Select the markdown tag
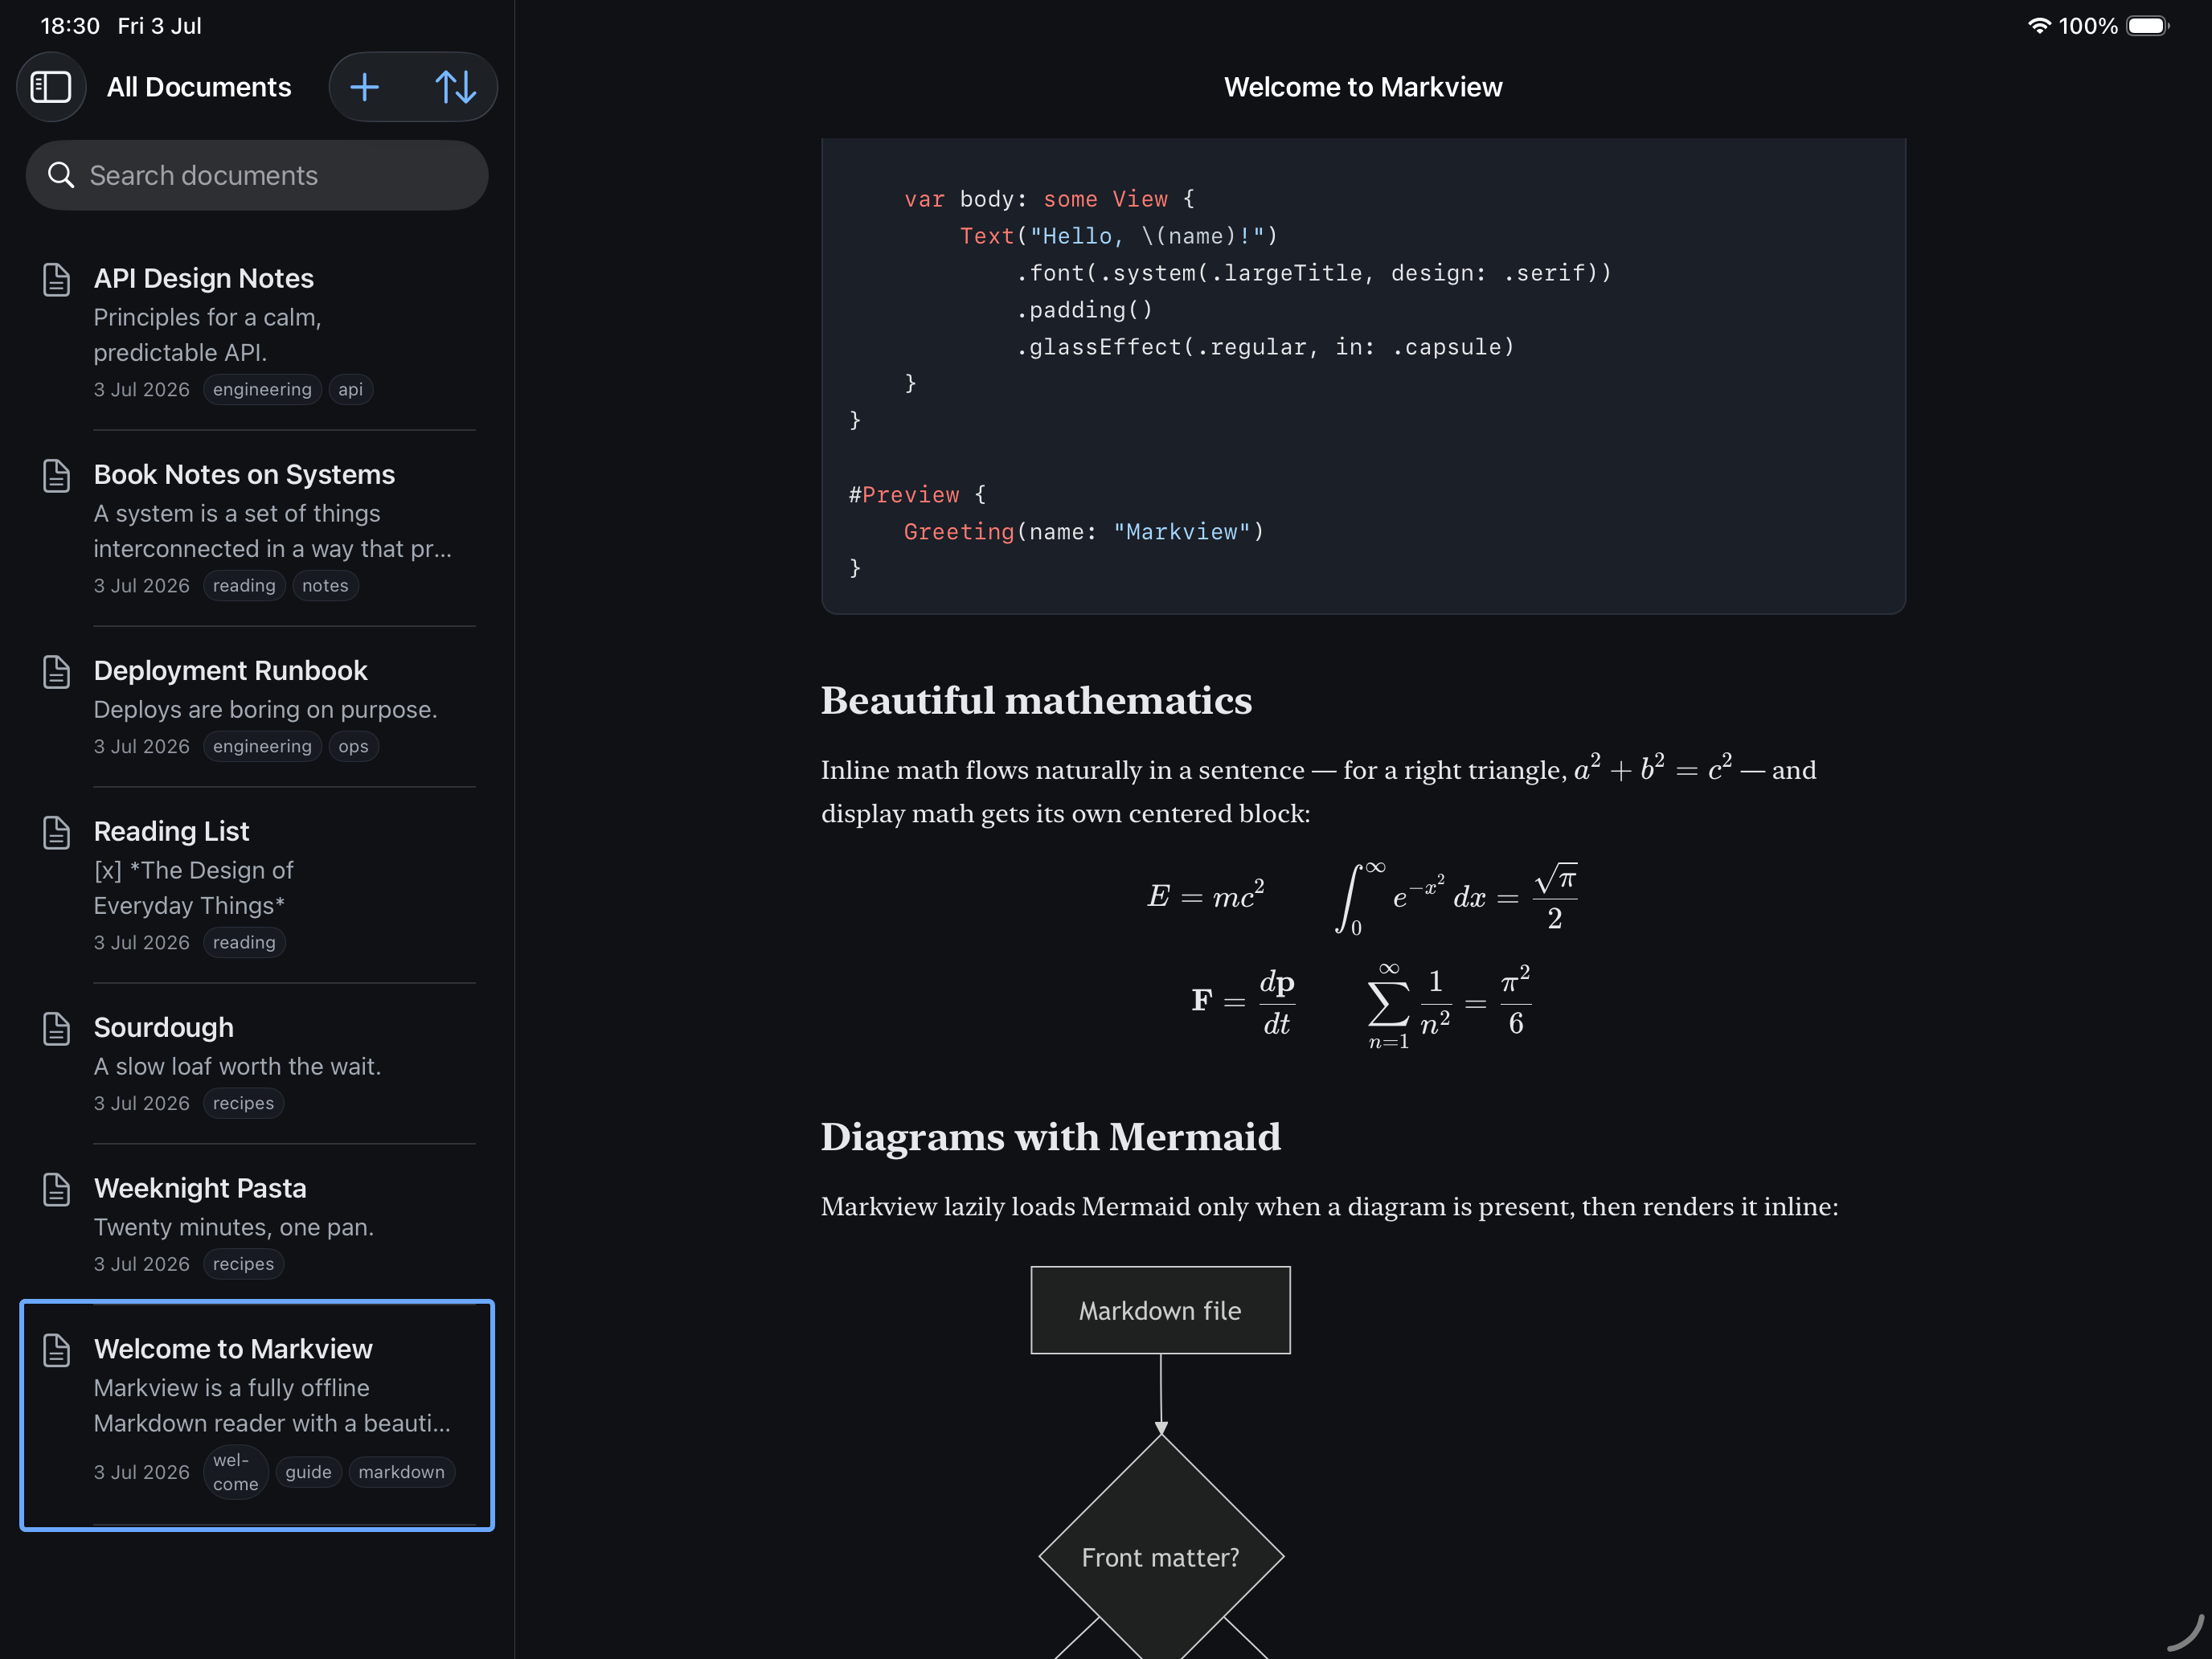 (x=401, y=1472)
